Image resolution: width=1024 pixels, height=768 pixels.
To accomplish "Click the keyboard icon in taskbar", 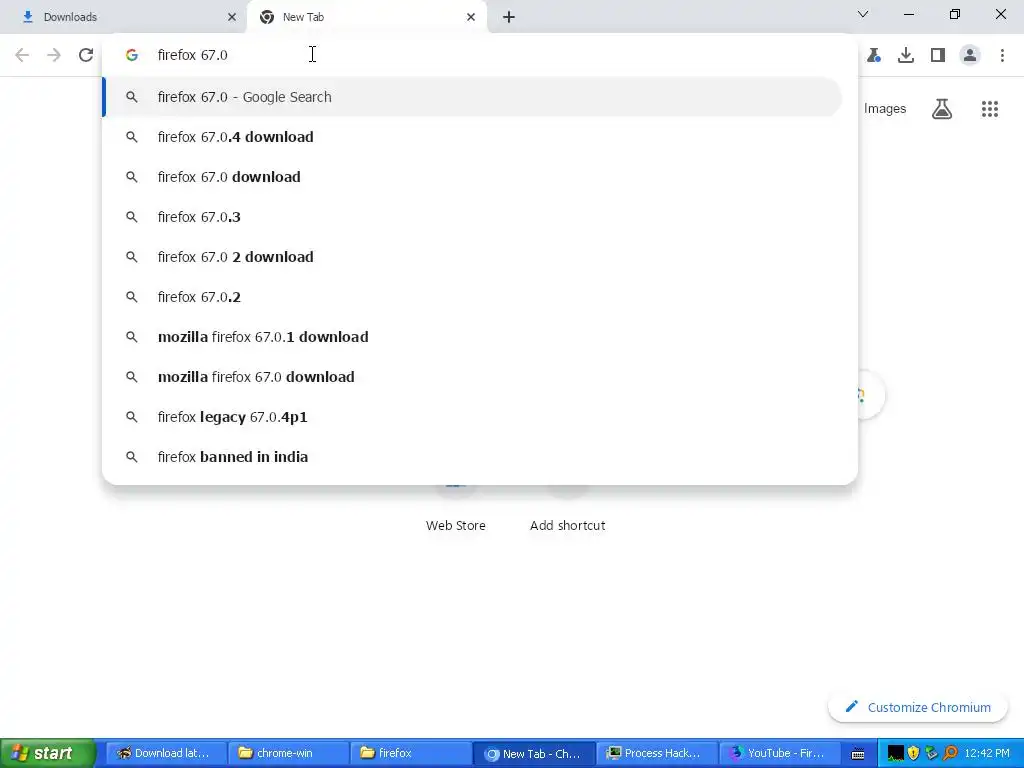I will coord(858,754).
